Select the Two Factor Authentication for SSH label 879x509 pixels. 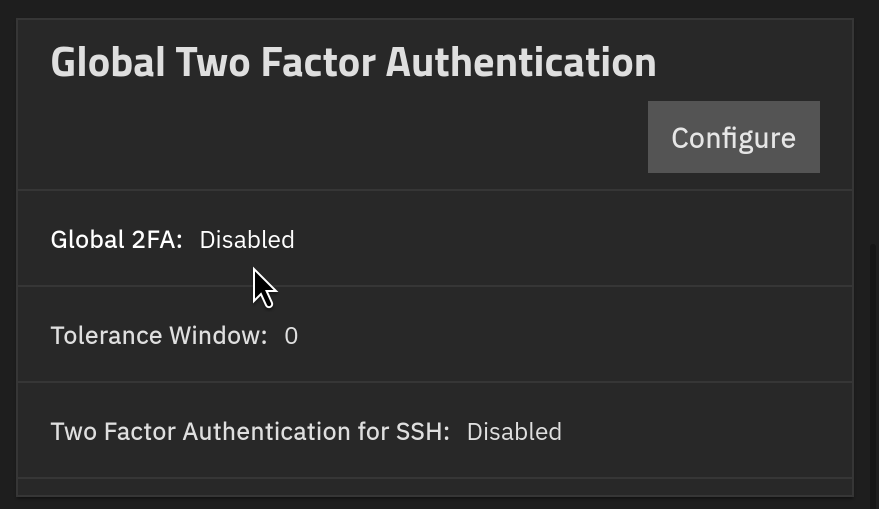coord(250,432)
